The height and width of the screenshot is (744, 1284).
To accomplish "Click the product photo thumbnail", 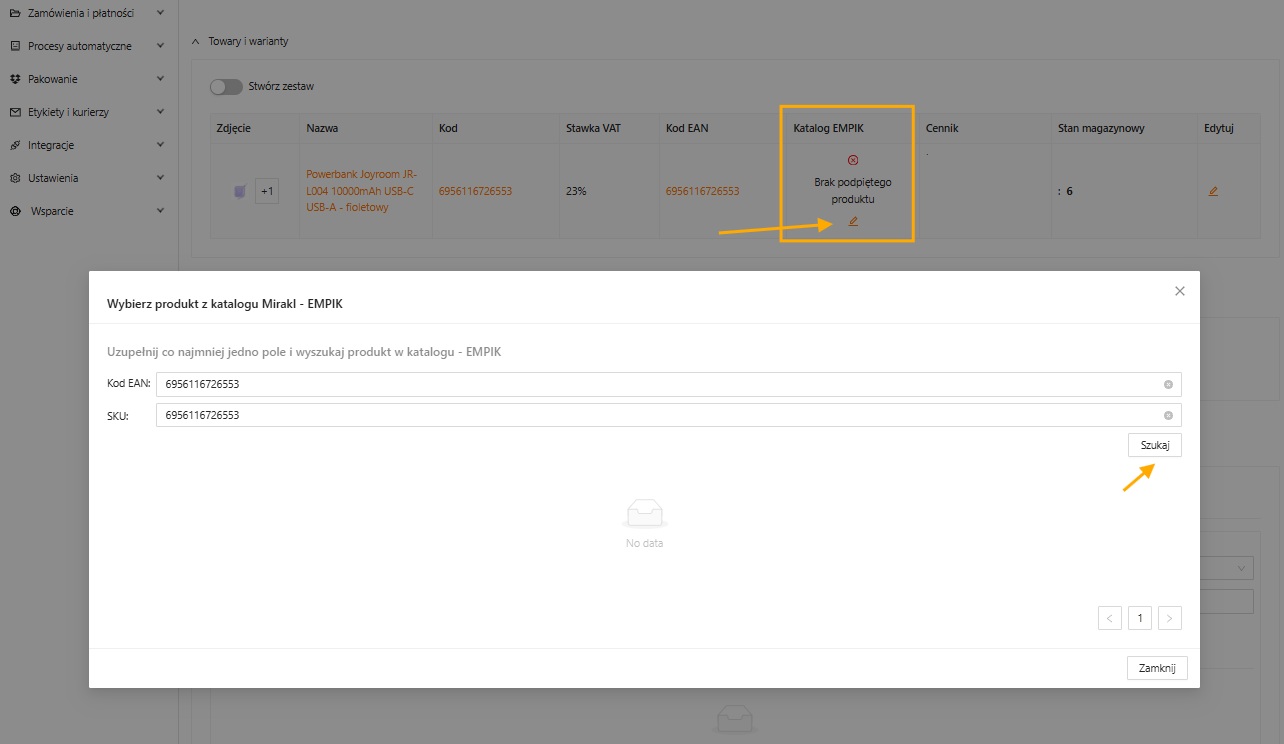I will click(x=239, y=191).
